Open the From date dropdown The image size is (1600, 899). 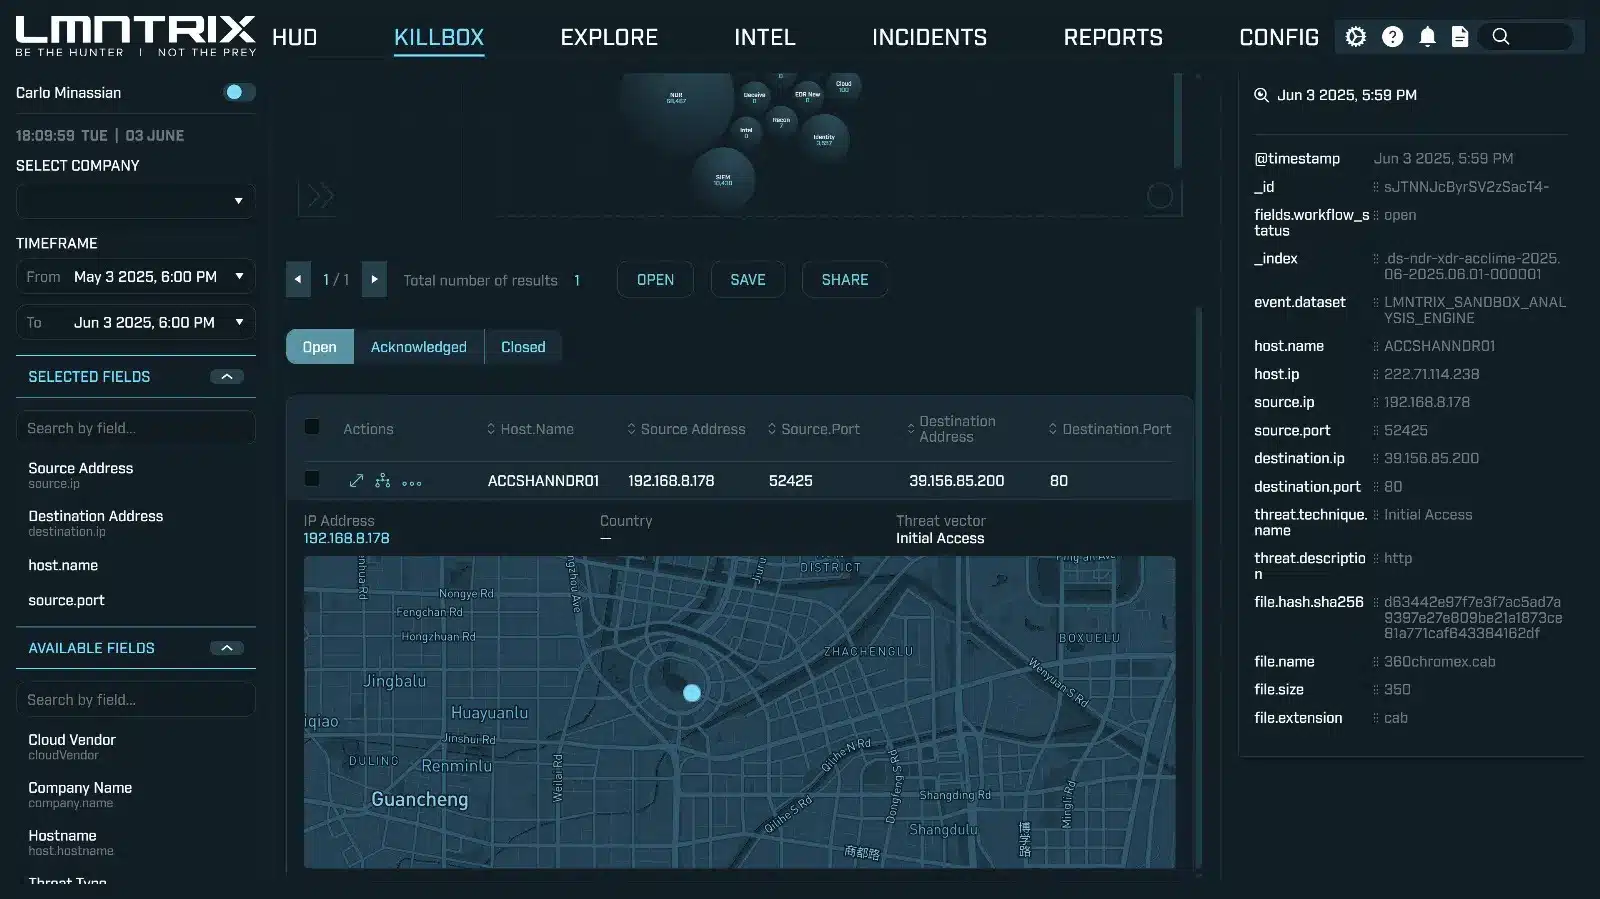[x=136, y=277]
